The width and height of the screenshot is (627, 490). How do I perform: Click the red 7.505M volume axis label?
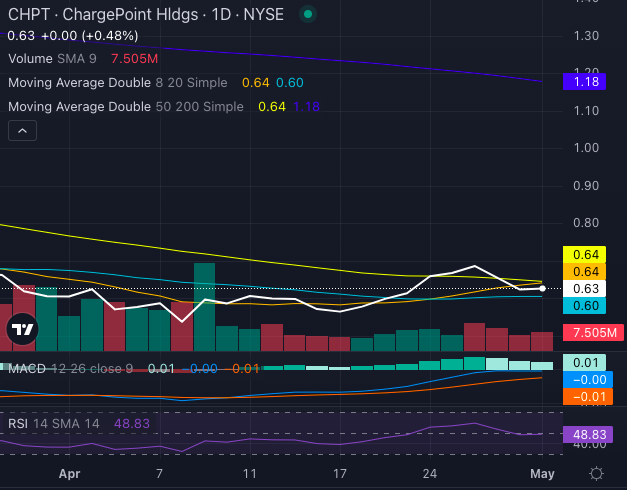(x=593, y=333)
